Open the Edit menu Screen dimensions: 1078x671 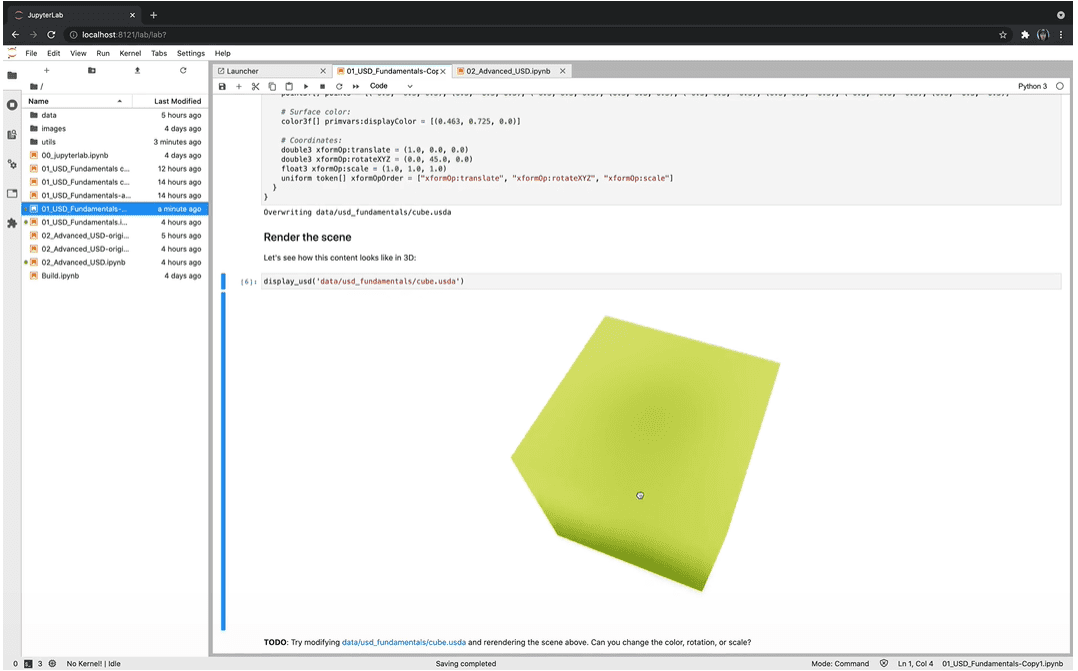[54, 54]
